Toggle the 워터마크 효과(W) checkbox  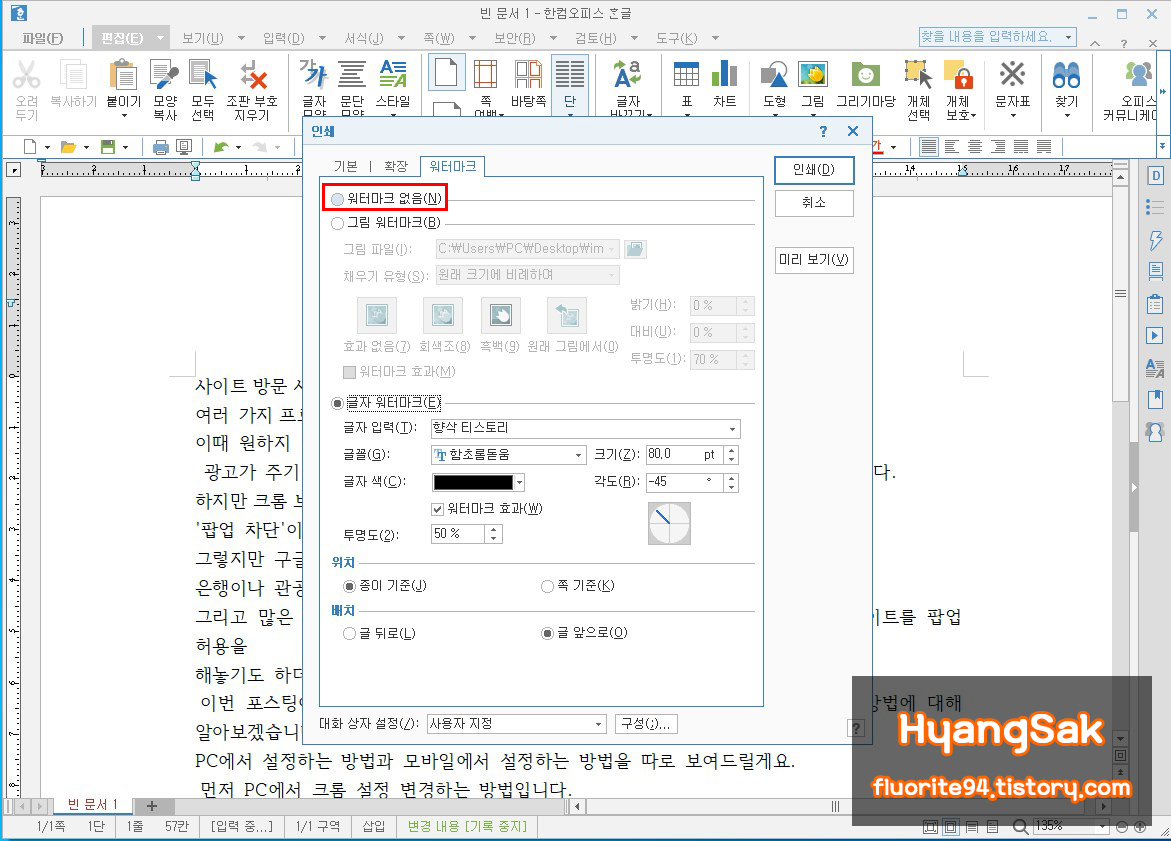tap(438, 509)
